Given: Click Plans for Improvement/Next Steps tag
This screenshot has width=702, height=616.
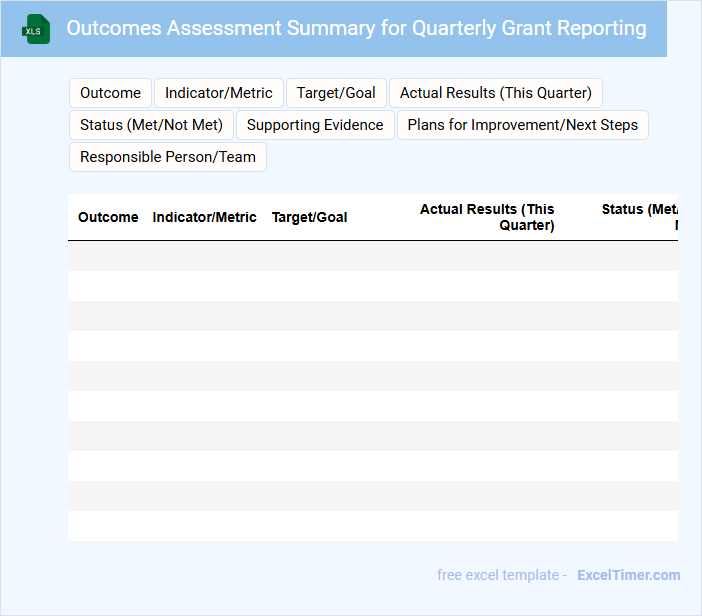Looking at the screenshot, I should [522, 125].
